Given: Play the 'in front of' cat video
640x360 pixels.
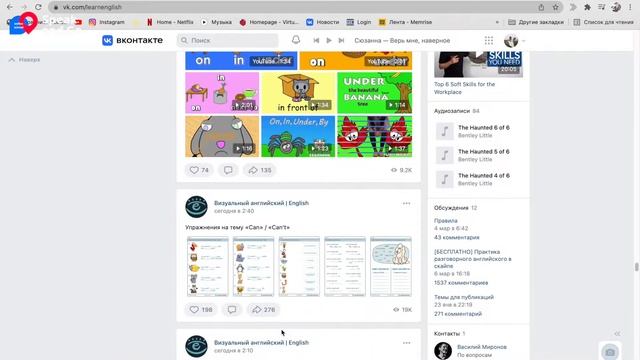Looking at the screenshot, I should (x=298, y=93).
